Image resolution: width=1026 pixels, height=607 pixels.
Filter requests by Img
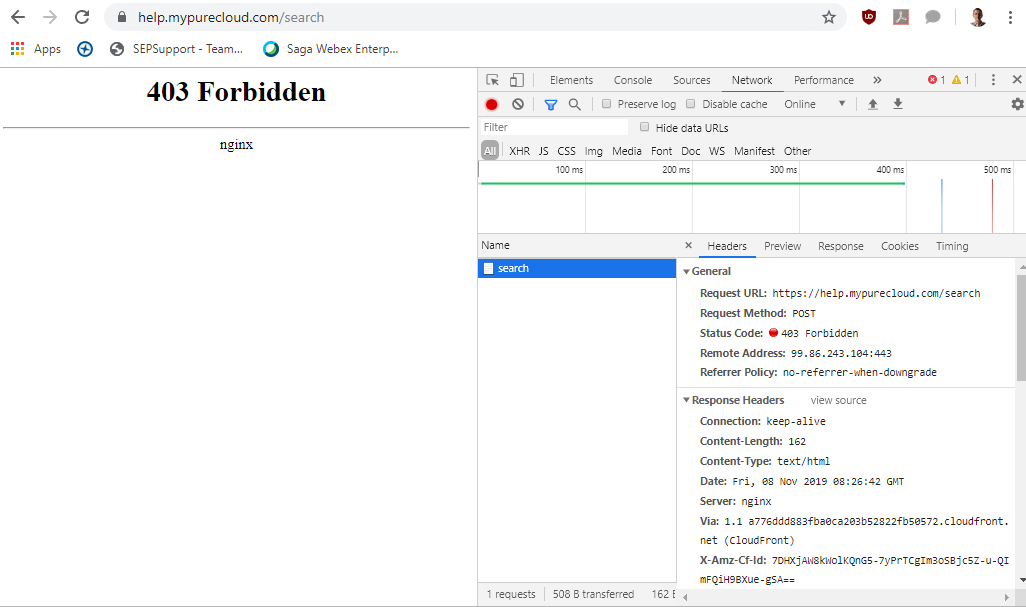coord(593,151)
